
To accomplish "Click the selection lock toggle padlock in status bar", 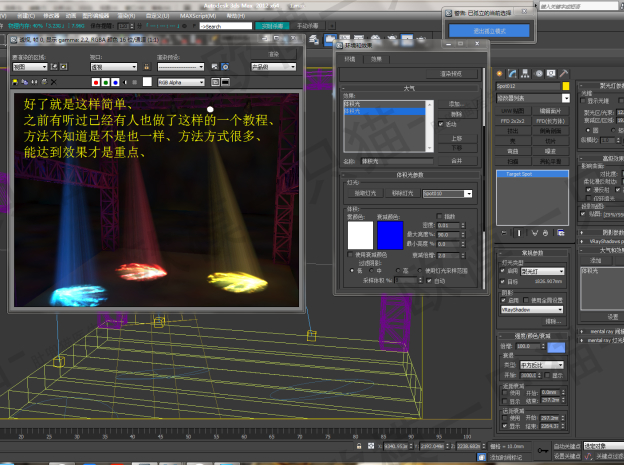I will pyautogui.click(x=359, y=446).
